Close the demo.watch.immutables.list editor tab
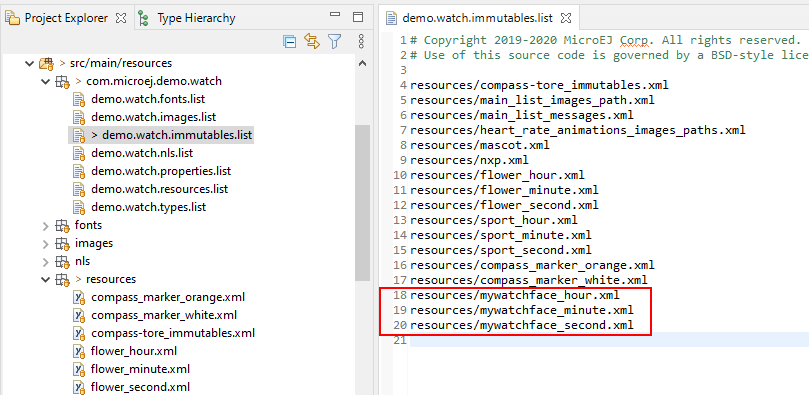The height and width of the screenshot is (395, 809). click(565, 18)
